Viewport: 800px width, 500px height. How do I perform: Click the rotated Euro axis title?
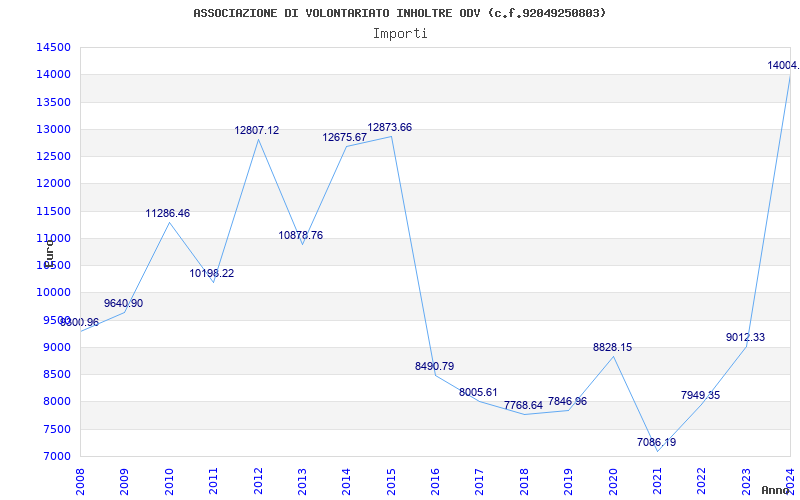click(x=49, y=253)
